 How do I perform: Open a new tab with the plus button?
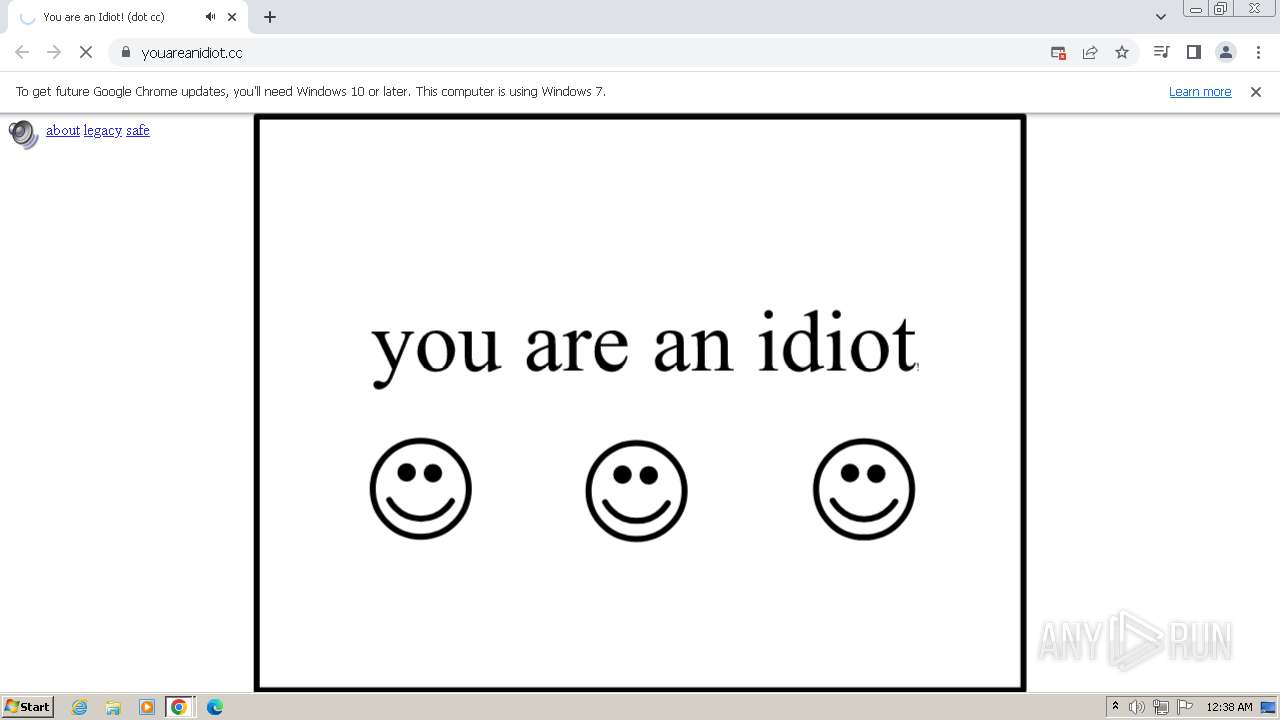click(270, 17)
